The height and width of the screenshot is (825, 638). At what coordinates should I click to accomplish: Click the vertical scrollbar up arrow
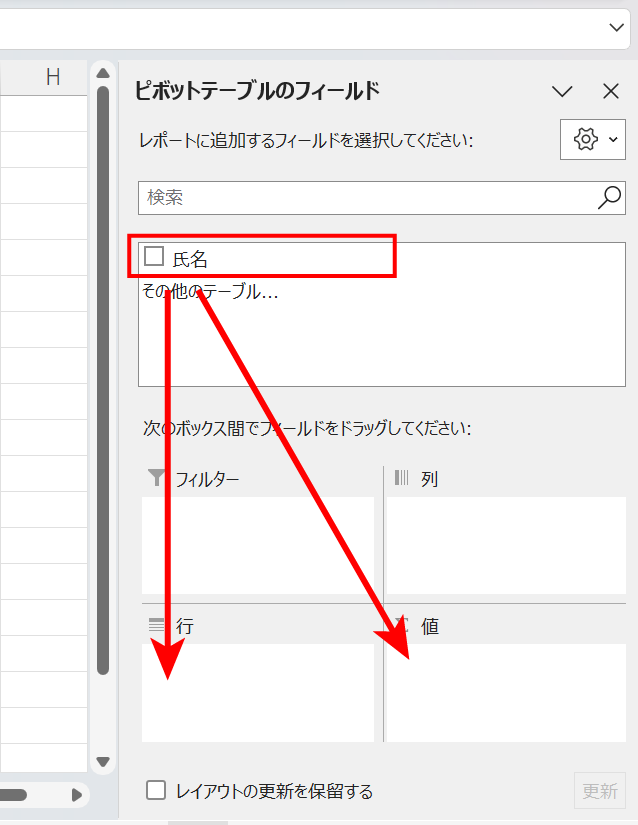pos(103,73)
